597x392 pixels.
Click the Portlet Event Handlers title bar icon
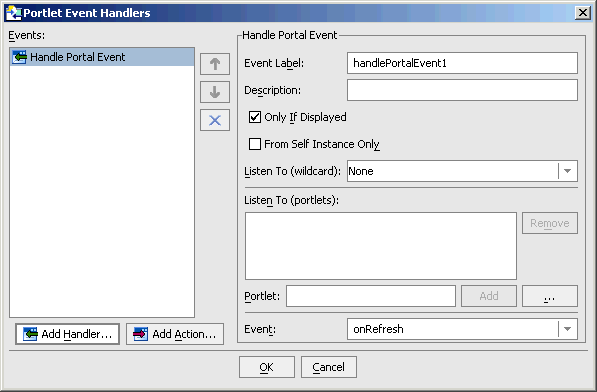[14, 13]
